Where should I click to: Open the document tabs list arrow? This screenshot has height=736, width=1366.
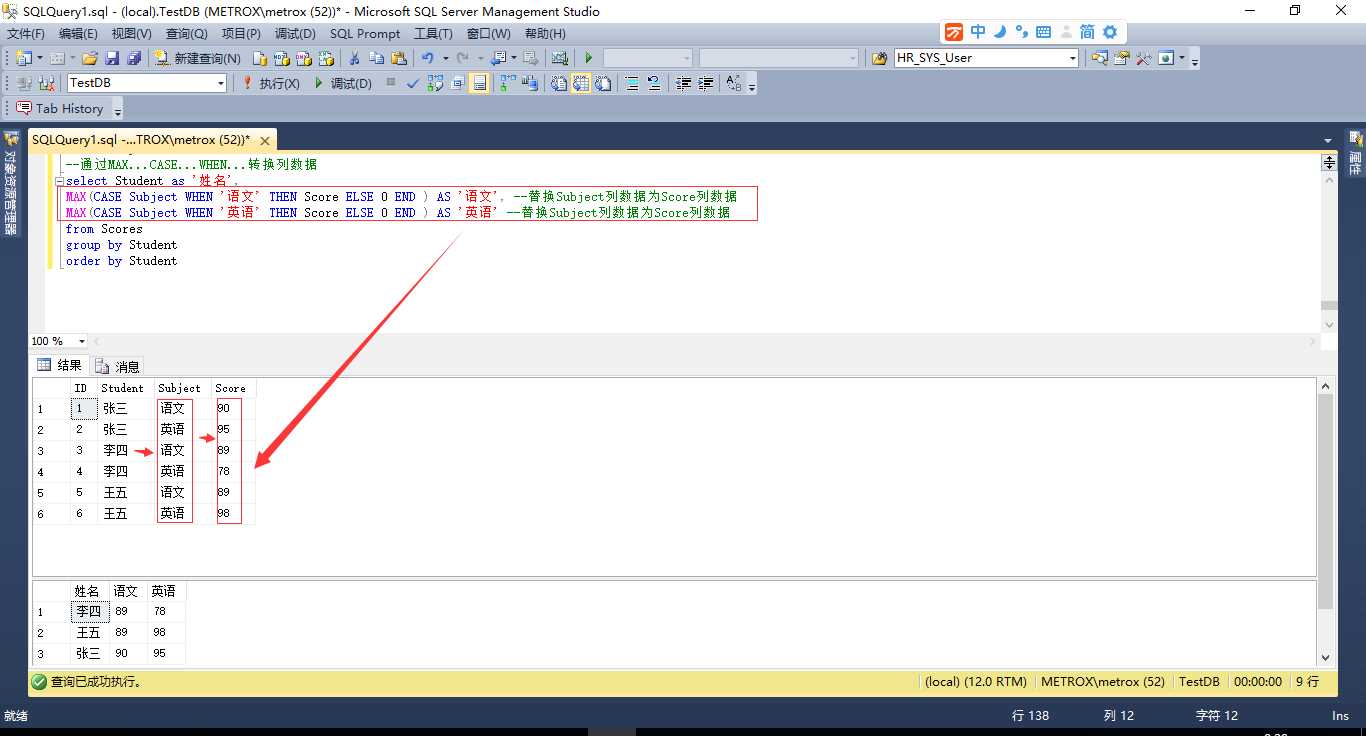[x=1328, y=141]
